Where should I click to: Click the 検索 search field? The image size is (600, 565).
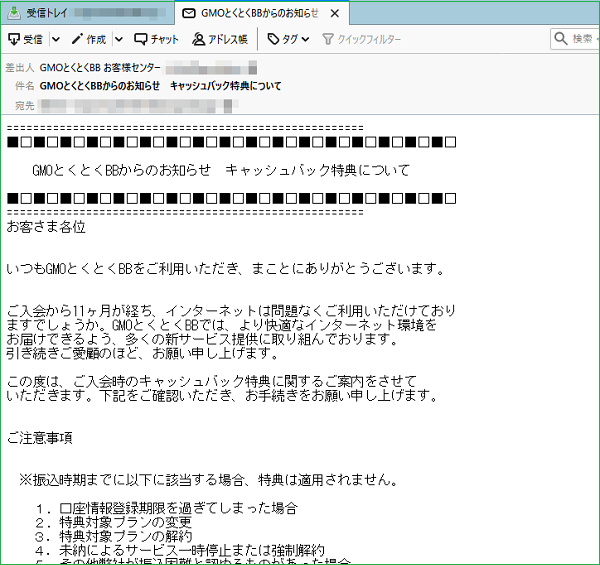(575, 39)
